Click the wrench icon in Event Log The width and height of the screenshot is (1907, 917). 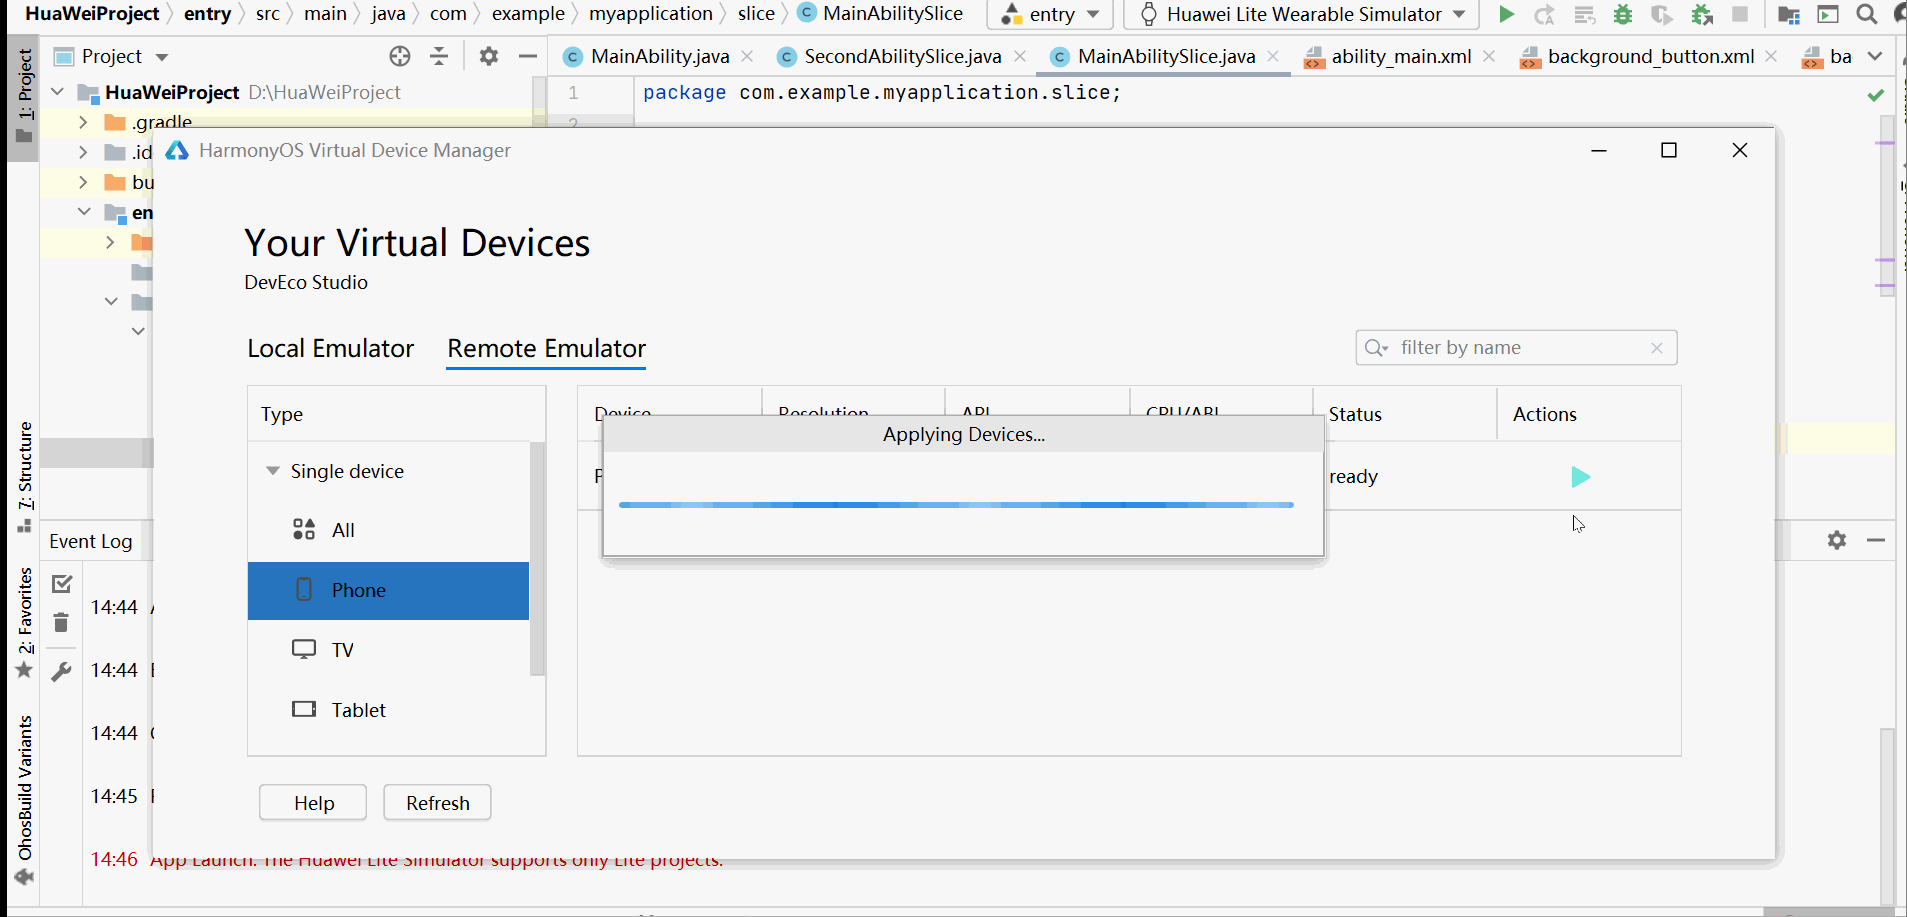61,671
